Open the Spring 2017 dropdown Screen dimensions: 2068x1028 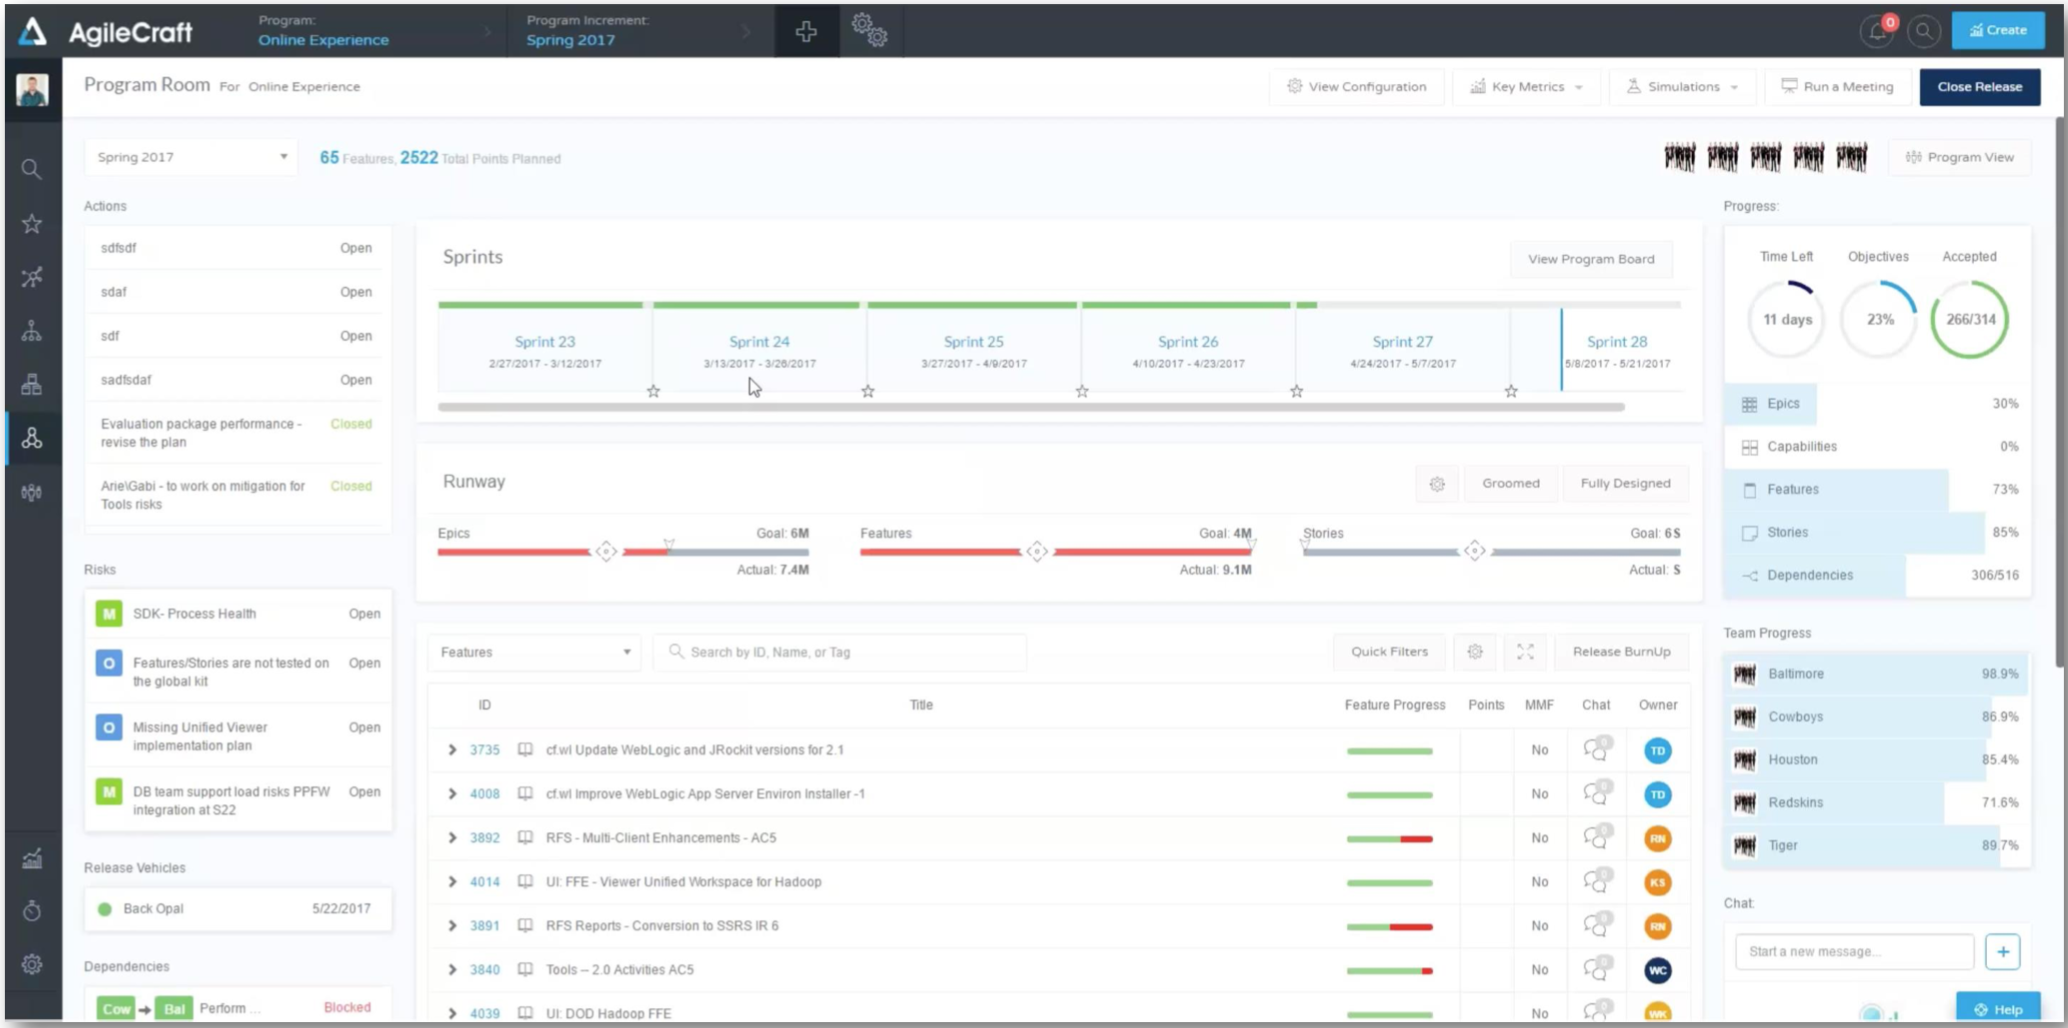pyautogui.click(x=191, y=157)
